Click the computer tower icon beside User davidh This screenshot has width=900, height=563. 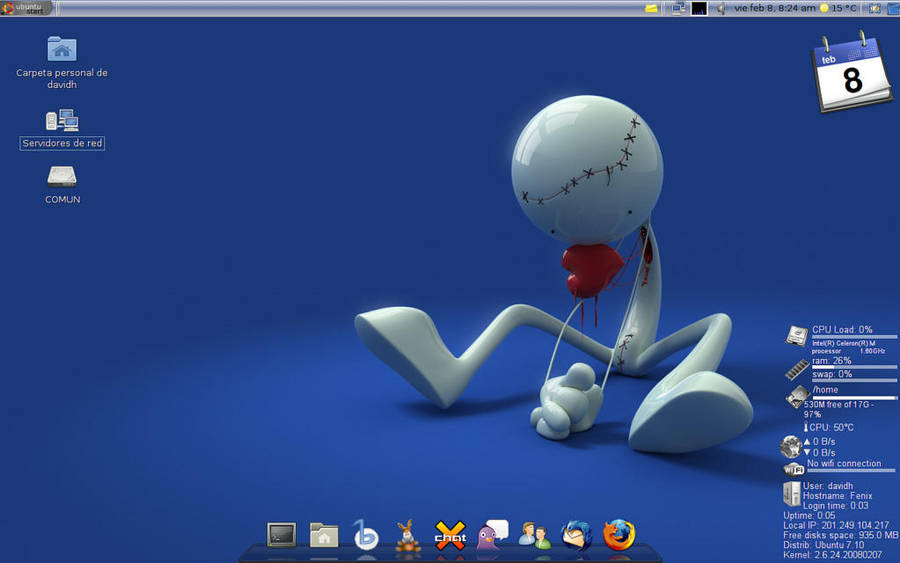pos(792,494)
